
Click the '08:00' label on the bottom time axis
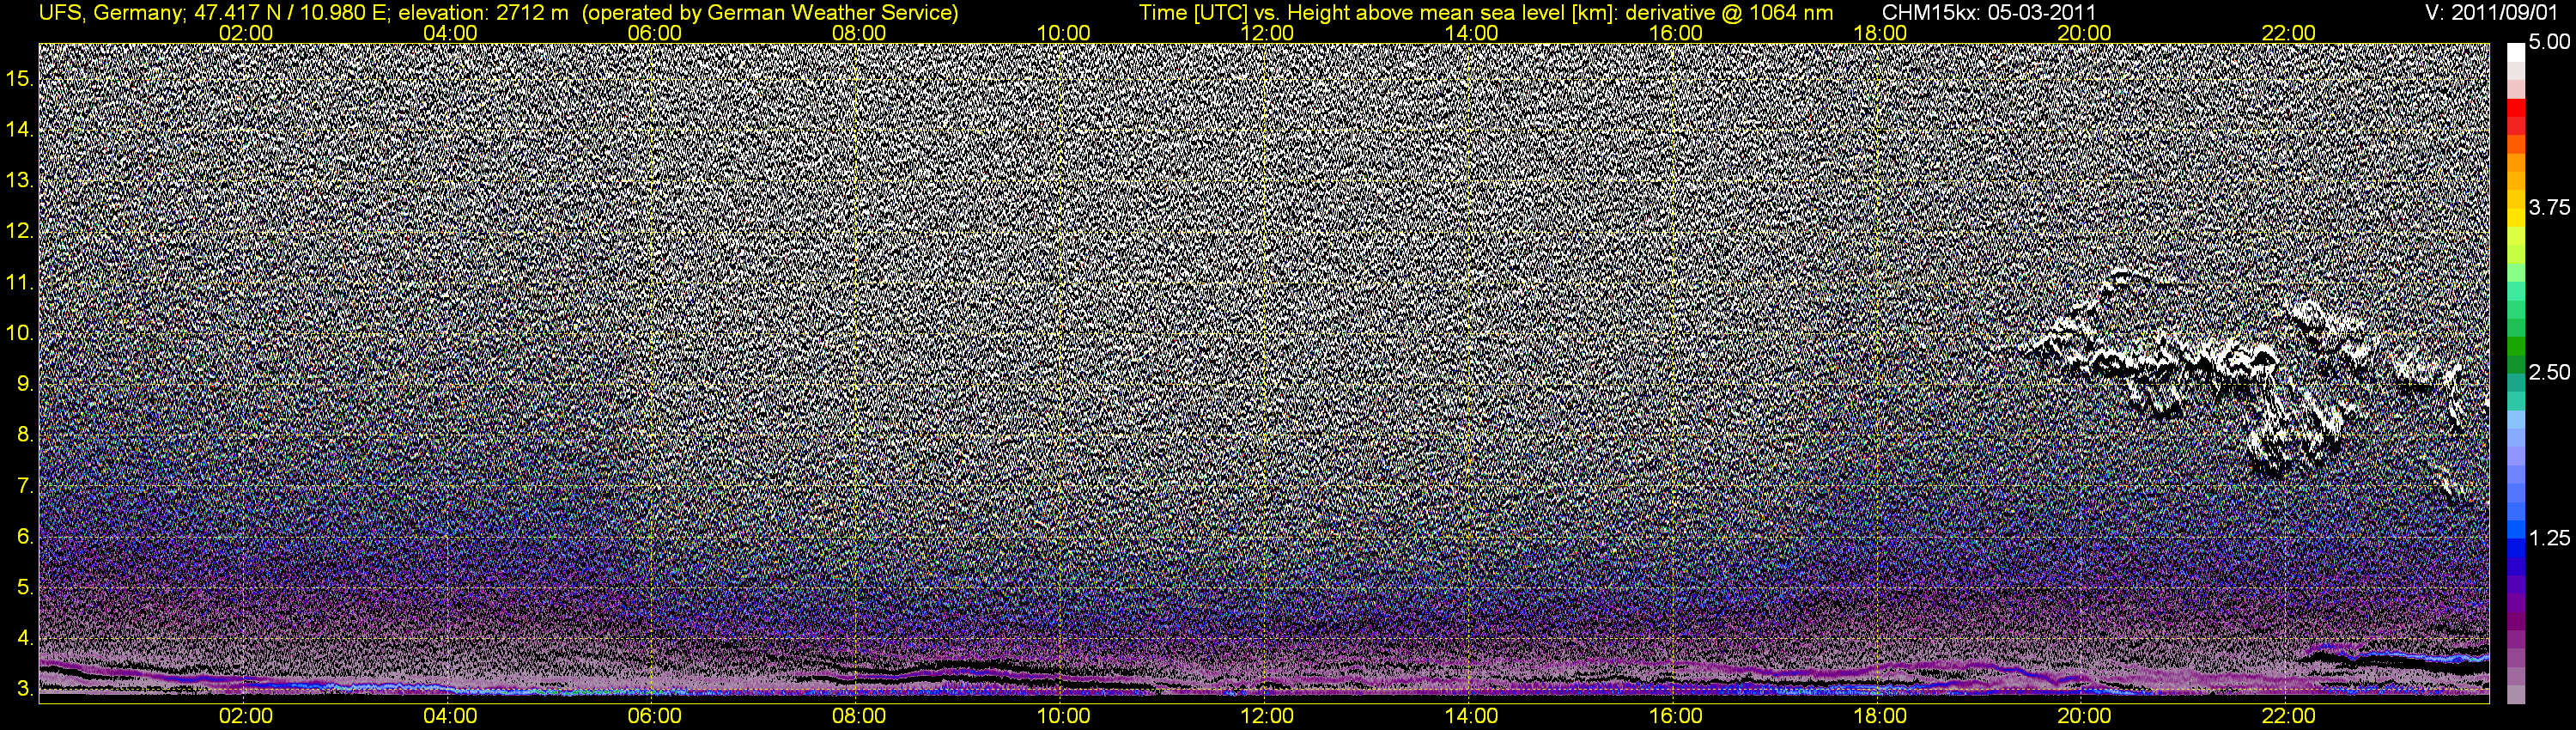859,716
